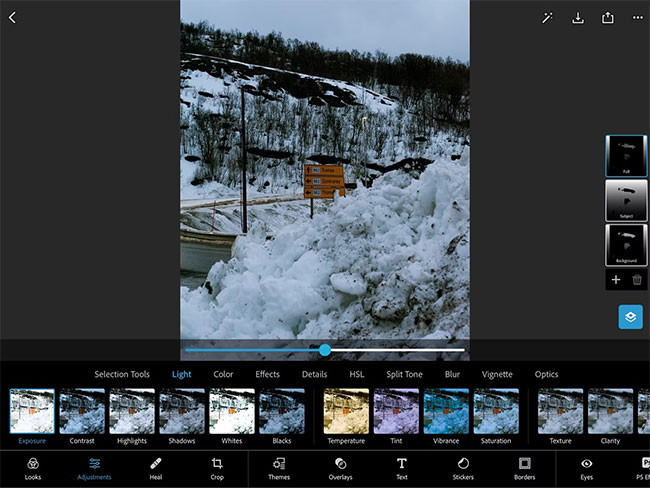Switch to the Details tab
The height and width of the screenshot is (488, 650).
[315, 374]
